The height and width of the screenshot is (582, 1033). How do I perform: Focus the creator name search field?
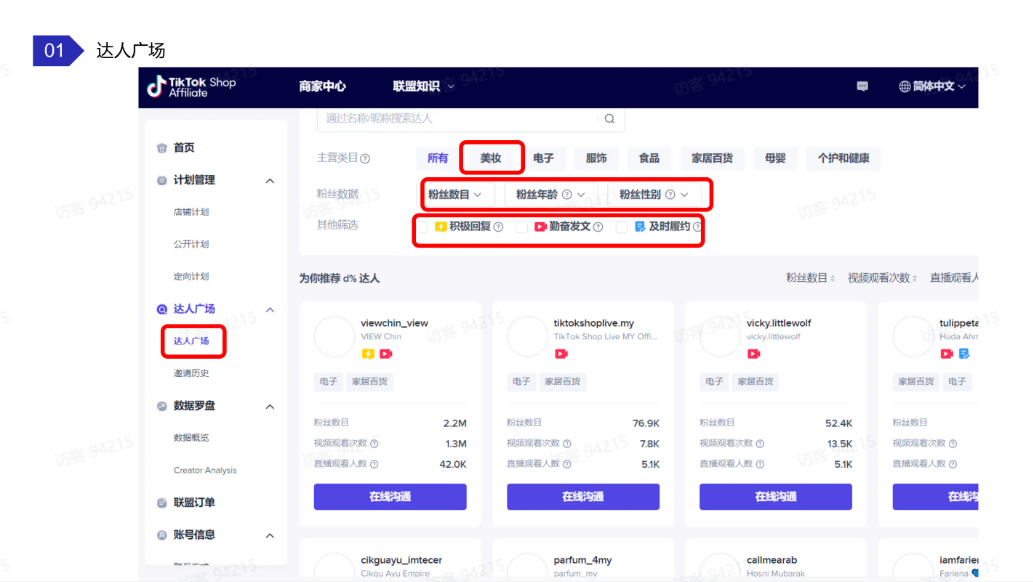[x=460, y=119]
